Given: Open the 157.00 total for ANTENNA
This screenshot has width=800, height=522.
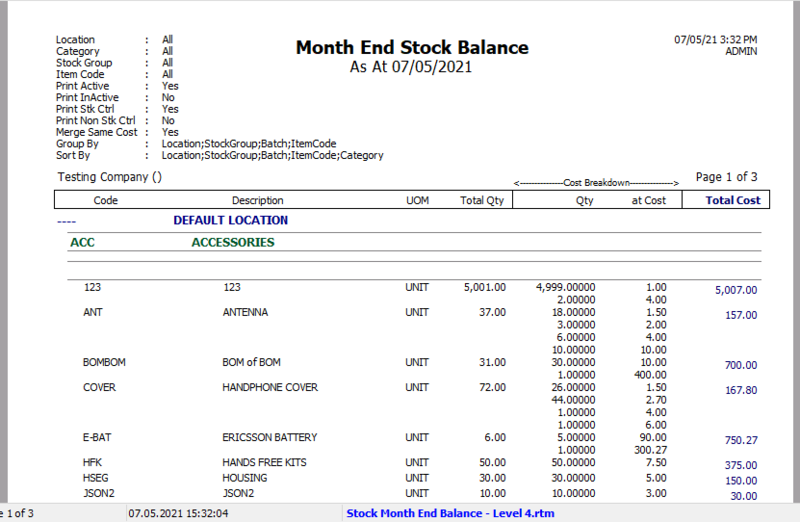Looking at the screenshot, I should (742, 315).
